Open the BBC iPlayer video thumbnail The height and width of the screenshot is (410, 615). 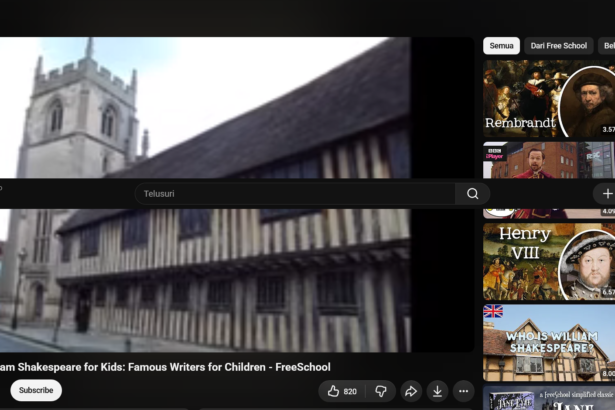click(x=549, y=160)
